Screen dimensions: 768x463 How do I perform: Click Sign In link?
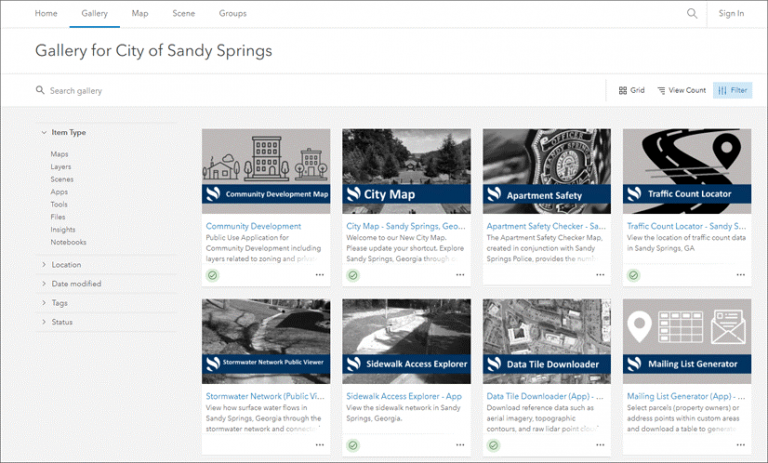click(731, 13)
